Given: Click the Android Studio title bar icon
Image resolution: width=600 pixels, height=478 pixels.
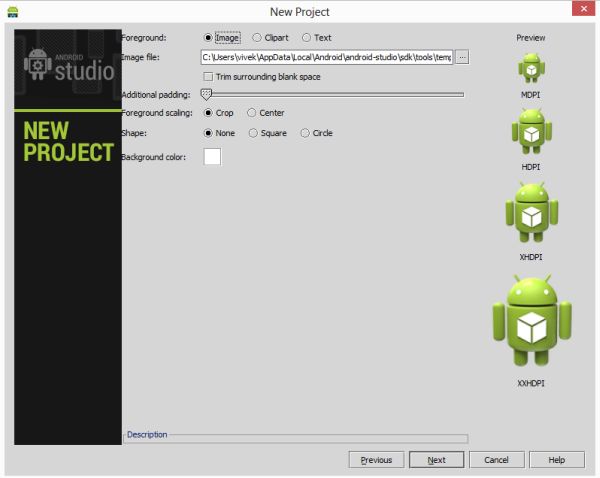Looking at the screenshot, I should point(13,12).
